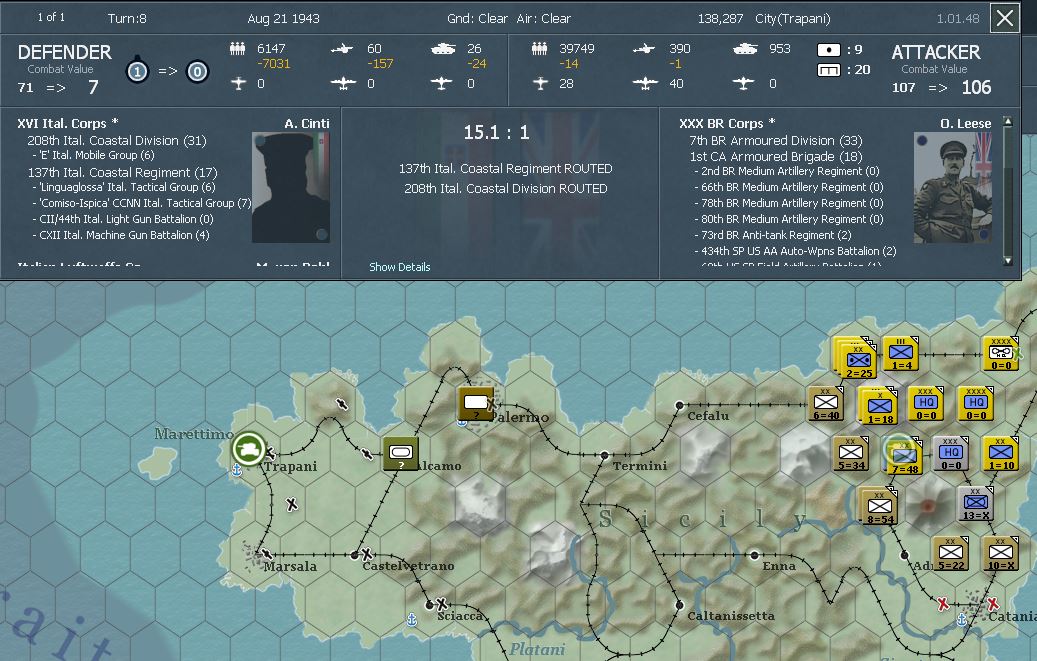This screenshot has width=1037, height=661.
Task: Click the 'Turn:8' indicator
Action: coord(127,19)
